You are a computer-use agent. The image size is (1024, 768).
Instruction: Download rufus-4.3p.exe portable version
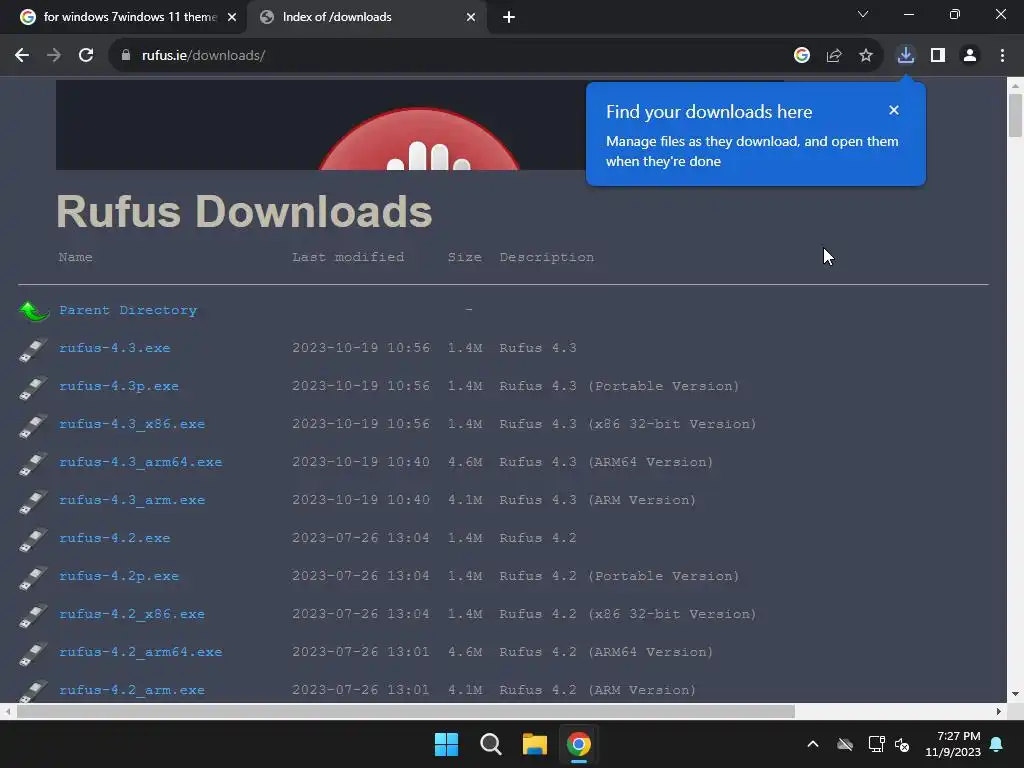pyautogui.click(x=119, y=386)
